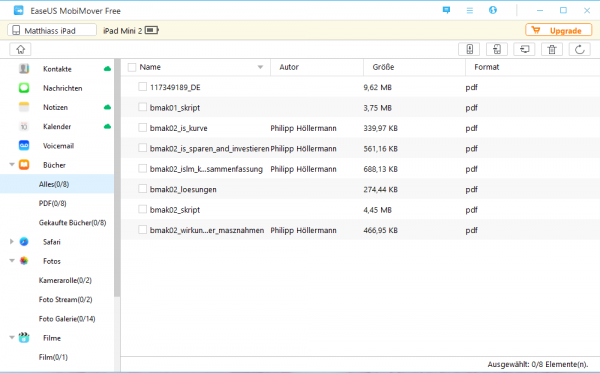Viewport: 600px width, 373px height.
Task: Click the iCloud icon next to Kontakte
Action: [107, 69]
